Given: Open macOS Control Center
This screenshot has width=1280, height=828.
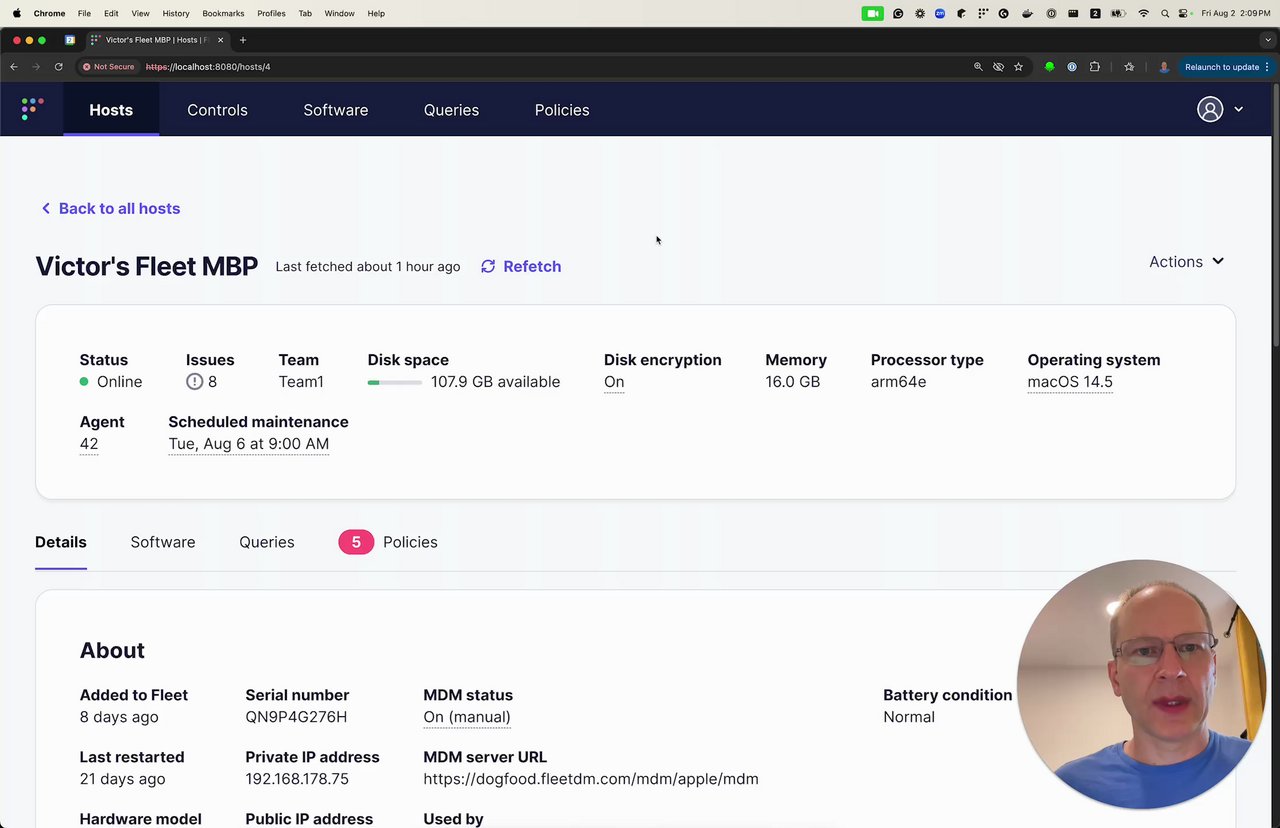Looking at the screenshot, I should point(1185,13).
